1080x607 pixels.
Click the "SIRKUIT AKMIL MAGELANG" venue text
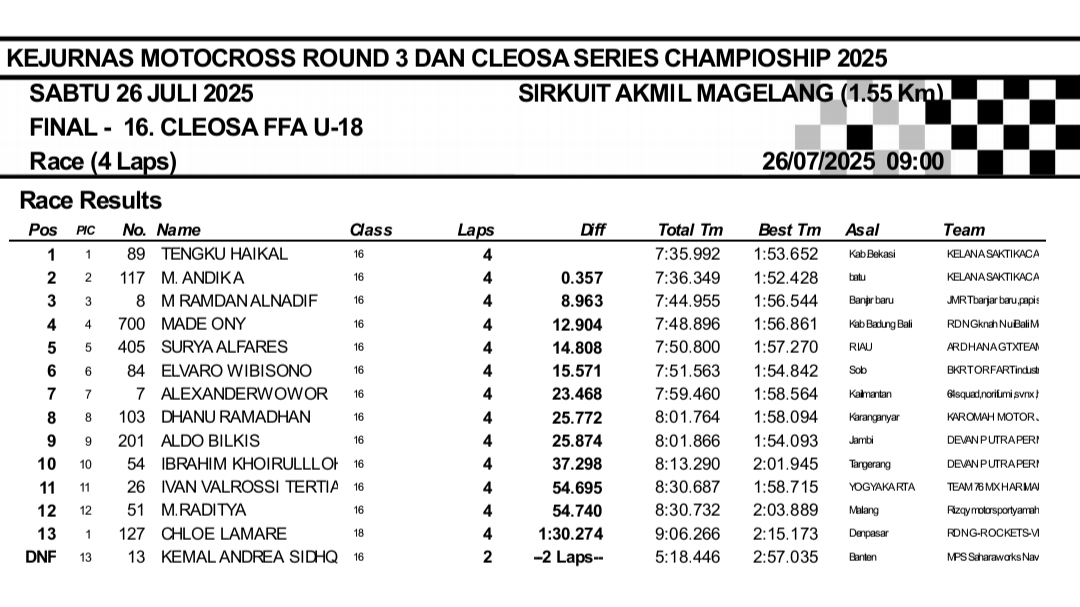click(730, 94)
